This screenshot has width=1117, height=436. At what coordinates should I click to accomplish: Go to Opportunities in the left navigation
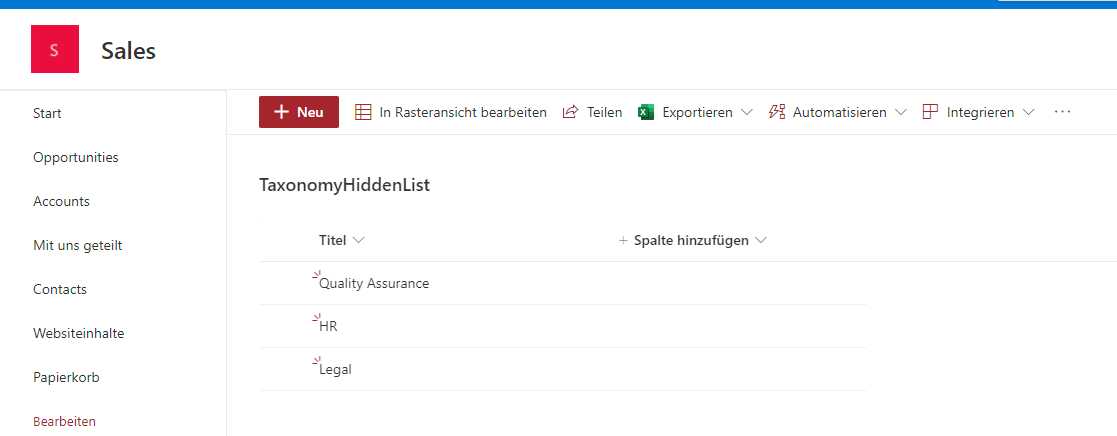[x=76, y=157]
